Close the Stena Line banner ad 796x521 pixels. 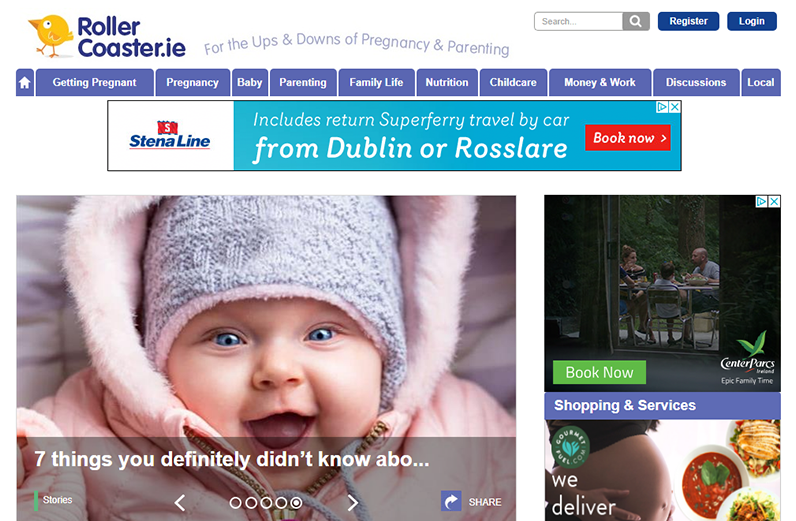pyautogui.click(x=675, y=107)
